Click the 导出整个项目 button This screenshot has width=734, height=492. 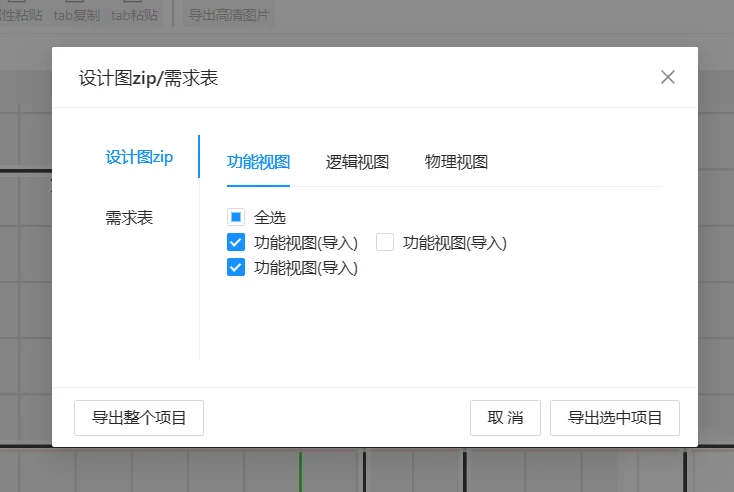coord(139,418)
